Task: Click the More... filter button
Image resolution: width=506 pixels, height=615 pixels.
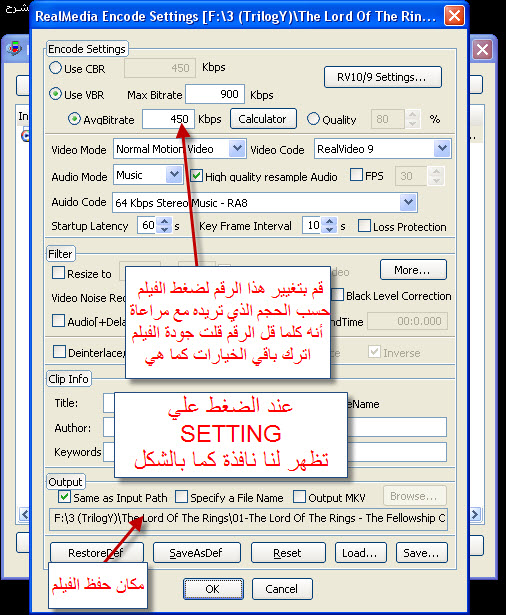Action: pos(413,270)
